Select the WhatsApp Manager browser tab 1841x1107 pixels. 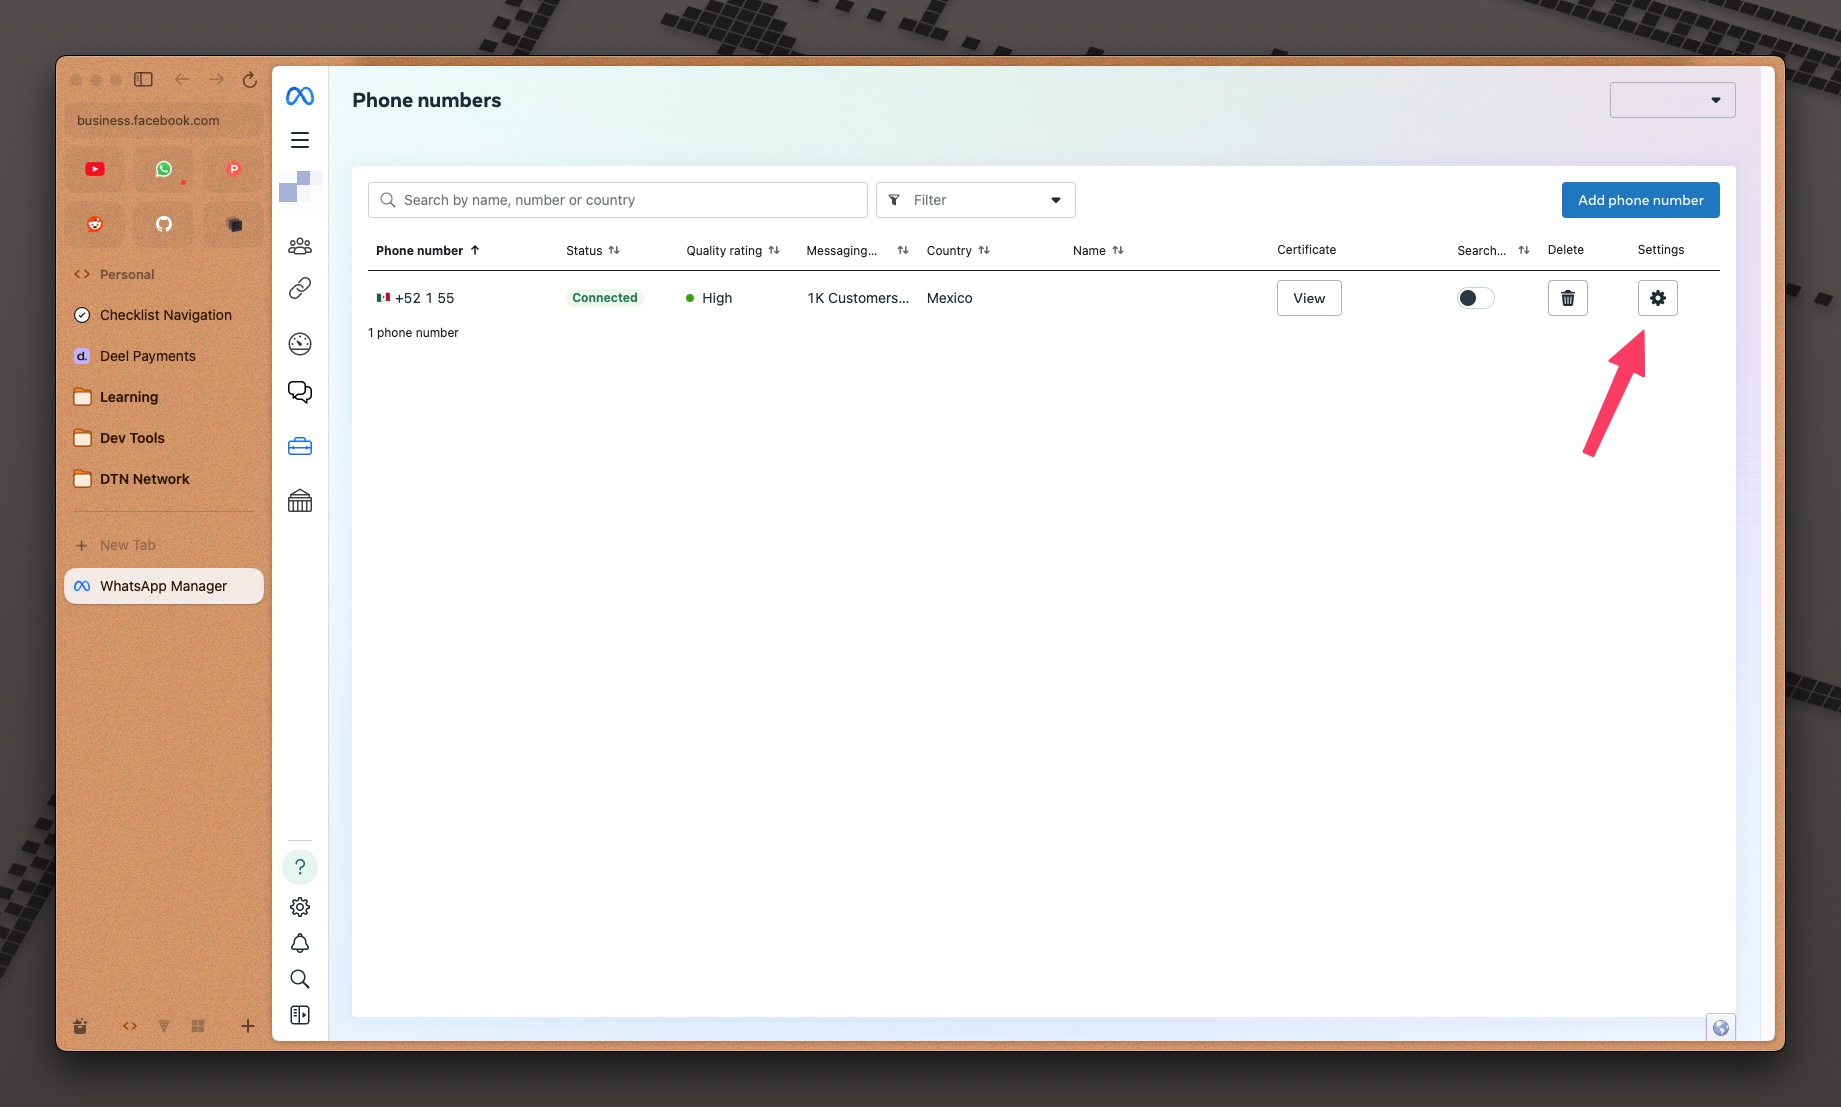[x=164, y=586]
